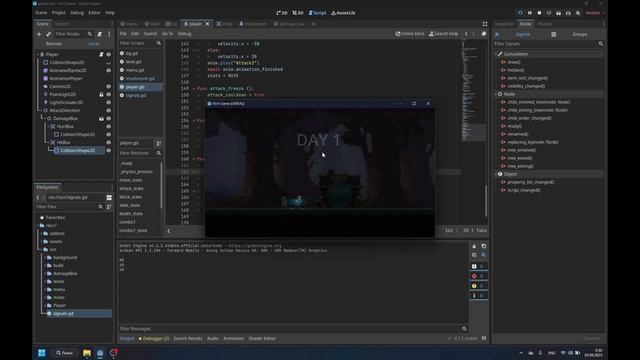Open the script icon on Player node

point(101,54)
